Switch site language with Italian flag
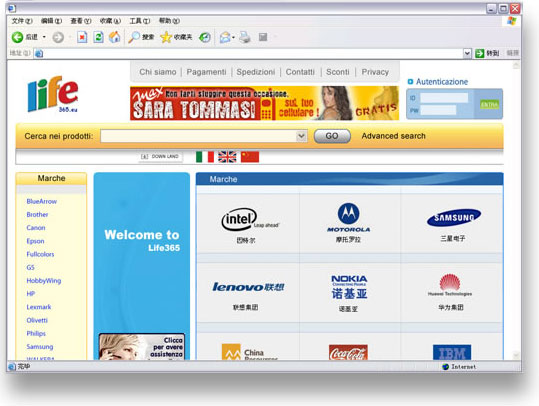 pyautogui.click(x=205, y=156)
